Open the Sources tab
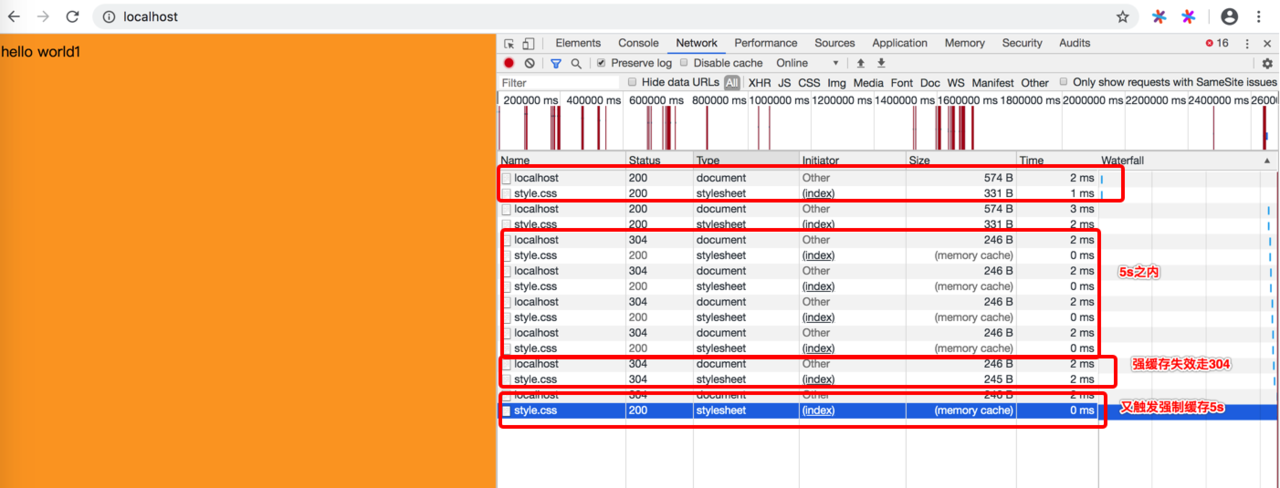This screenshot has height=488, width=1280. (834, 43)
